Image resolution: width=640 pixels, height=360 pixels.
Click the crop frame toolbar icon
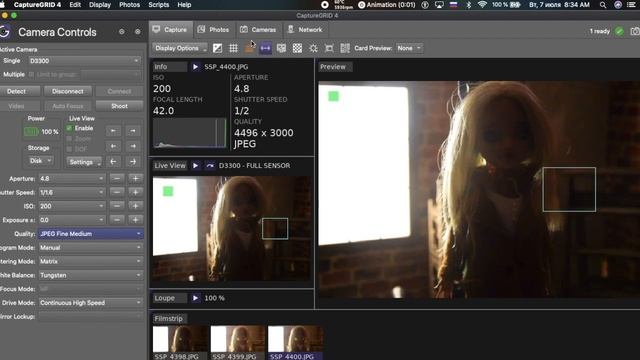[x=329, y=48]
